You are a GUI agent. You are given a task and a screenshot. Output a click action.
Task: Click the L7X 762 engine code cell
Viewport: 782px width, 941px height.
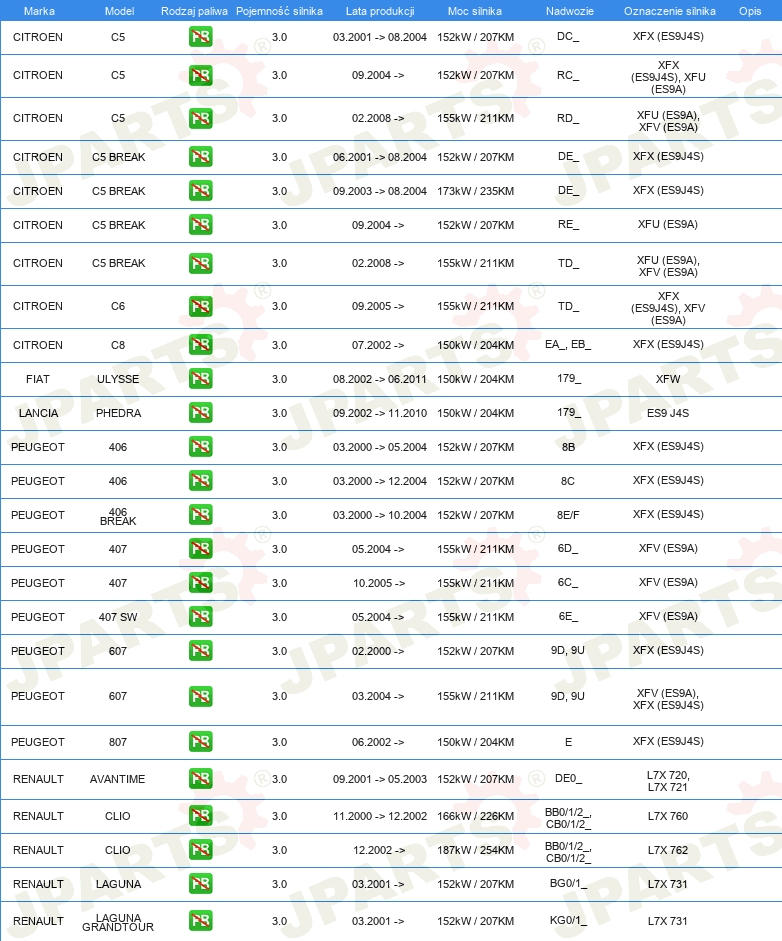(668, 850)
